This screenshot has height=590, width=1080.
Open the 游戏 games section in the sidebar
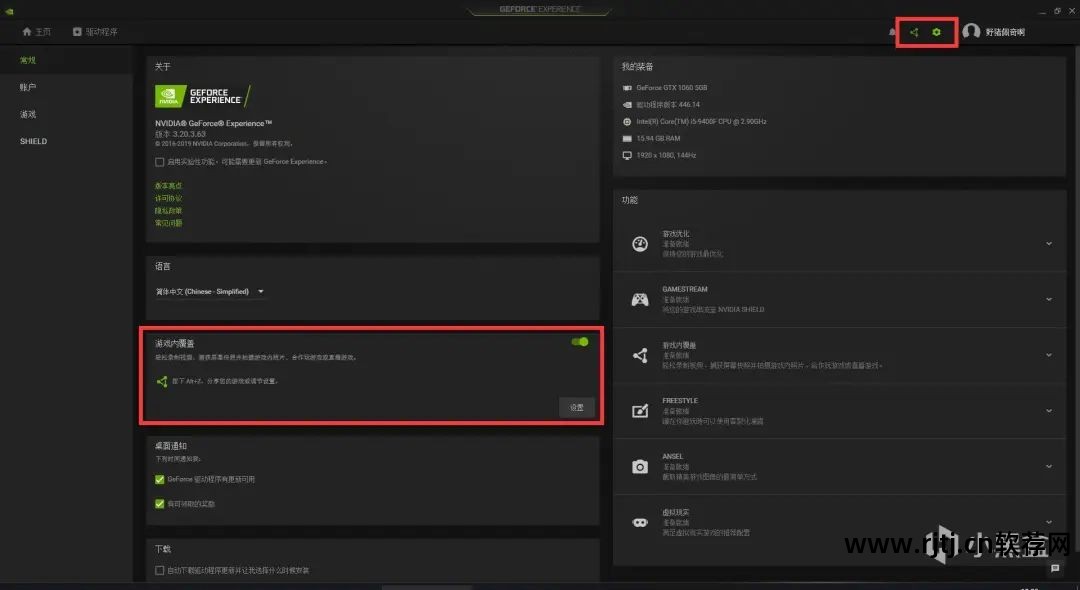[x=28, y=114]
